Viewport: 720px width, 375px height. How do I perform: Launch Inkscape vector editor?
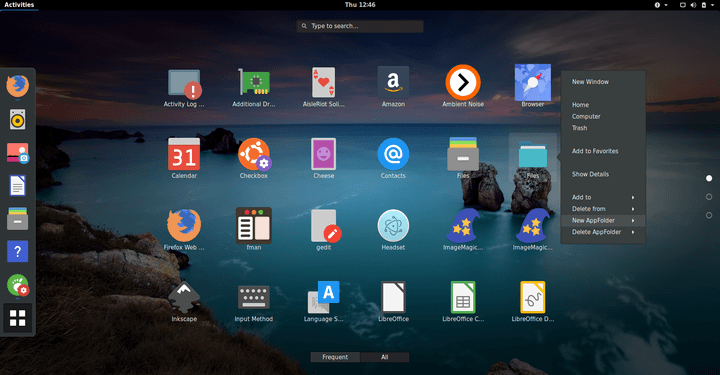point(184,297)
